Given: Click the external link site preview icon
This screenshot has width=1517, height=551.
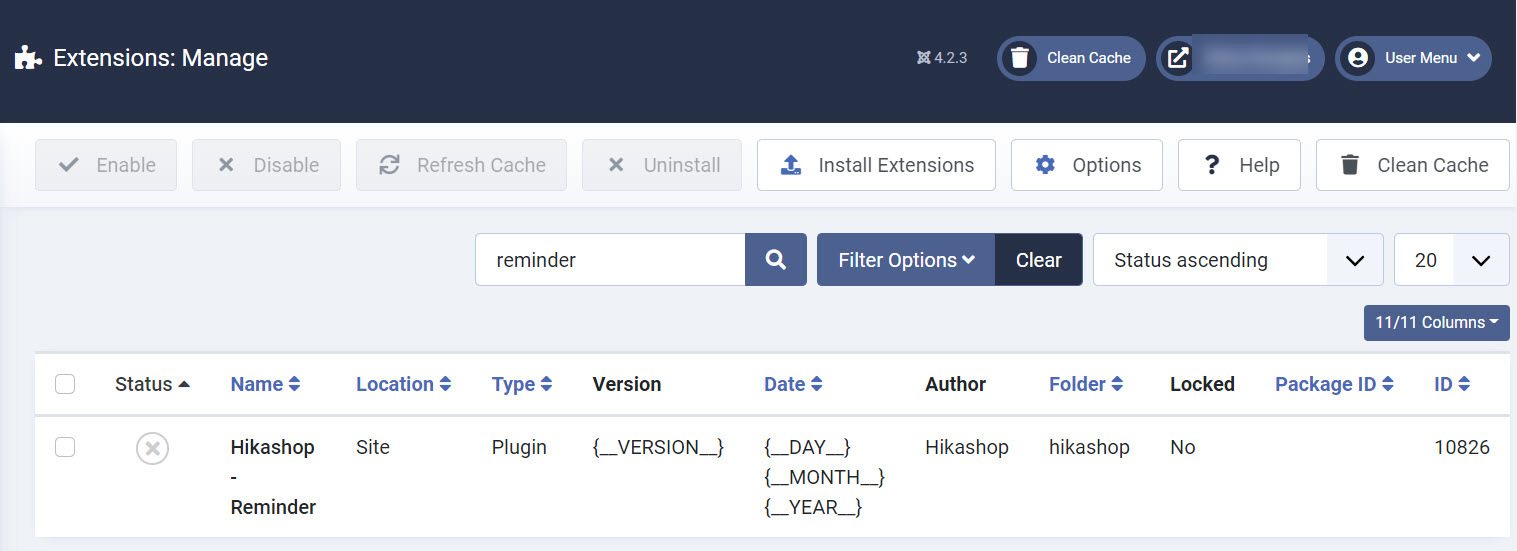Looking at the screenshot, I should 1179,58.
